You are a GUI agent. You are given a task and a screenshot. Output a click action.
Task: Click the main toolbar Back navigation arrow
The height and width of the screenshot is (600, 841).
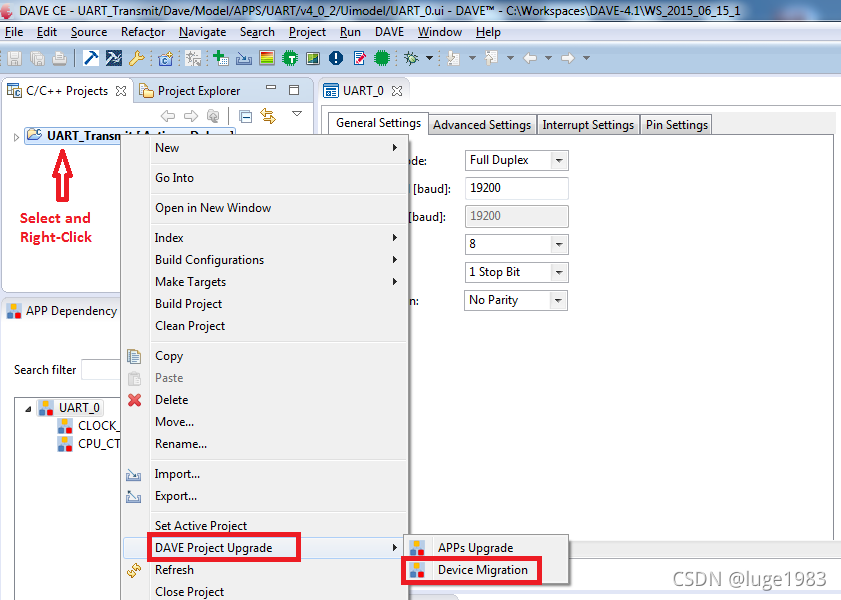click(530, 58)
